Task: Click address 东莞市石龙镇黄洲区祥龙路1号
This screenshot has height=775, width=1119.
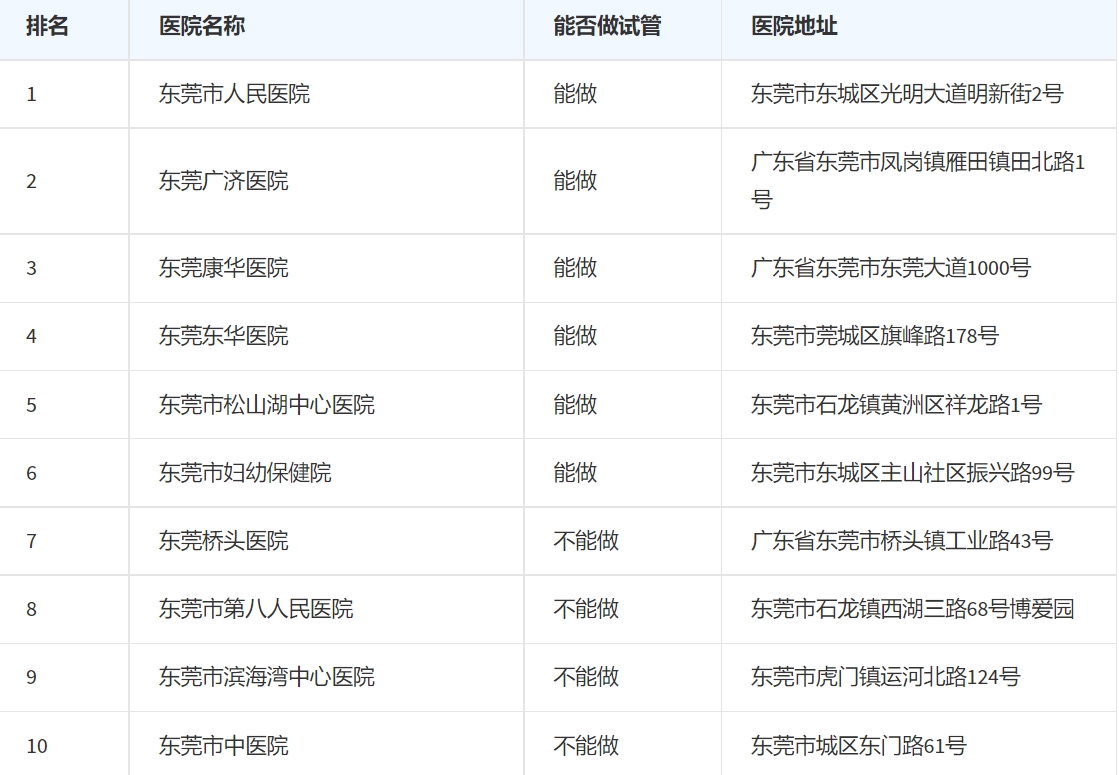Action: pyautogui.click(x=896, y=405)
